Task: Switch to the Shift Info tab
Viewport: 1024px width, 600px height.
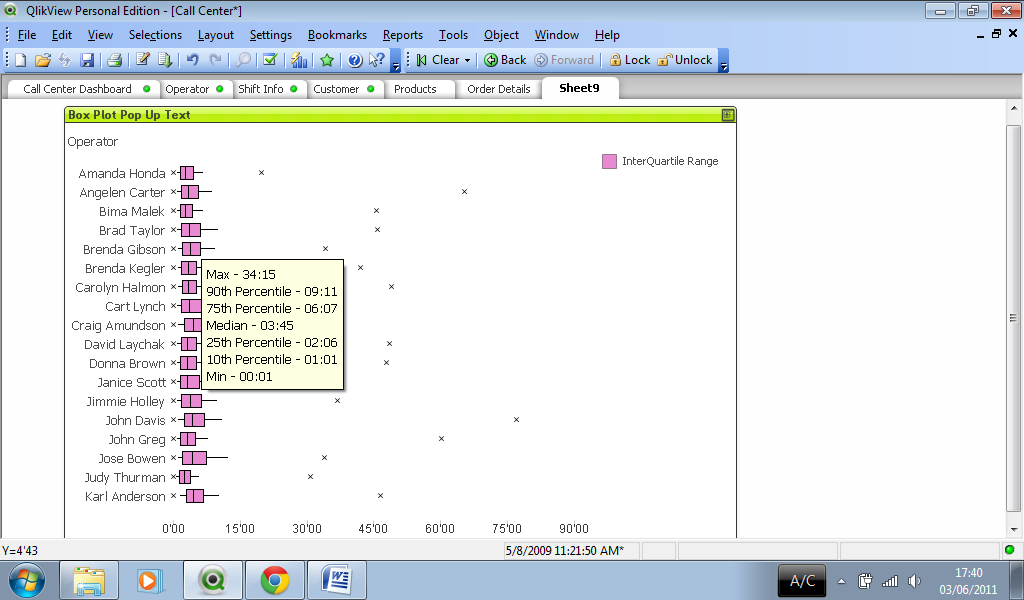Action: [x=267, y=89]
